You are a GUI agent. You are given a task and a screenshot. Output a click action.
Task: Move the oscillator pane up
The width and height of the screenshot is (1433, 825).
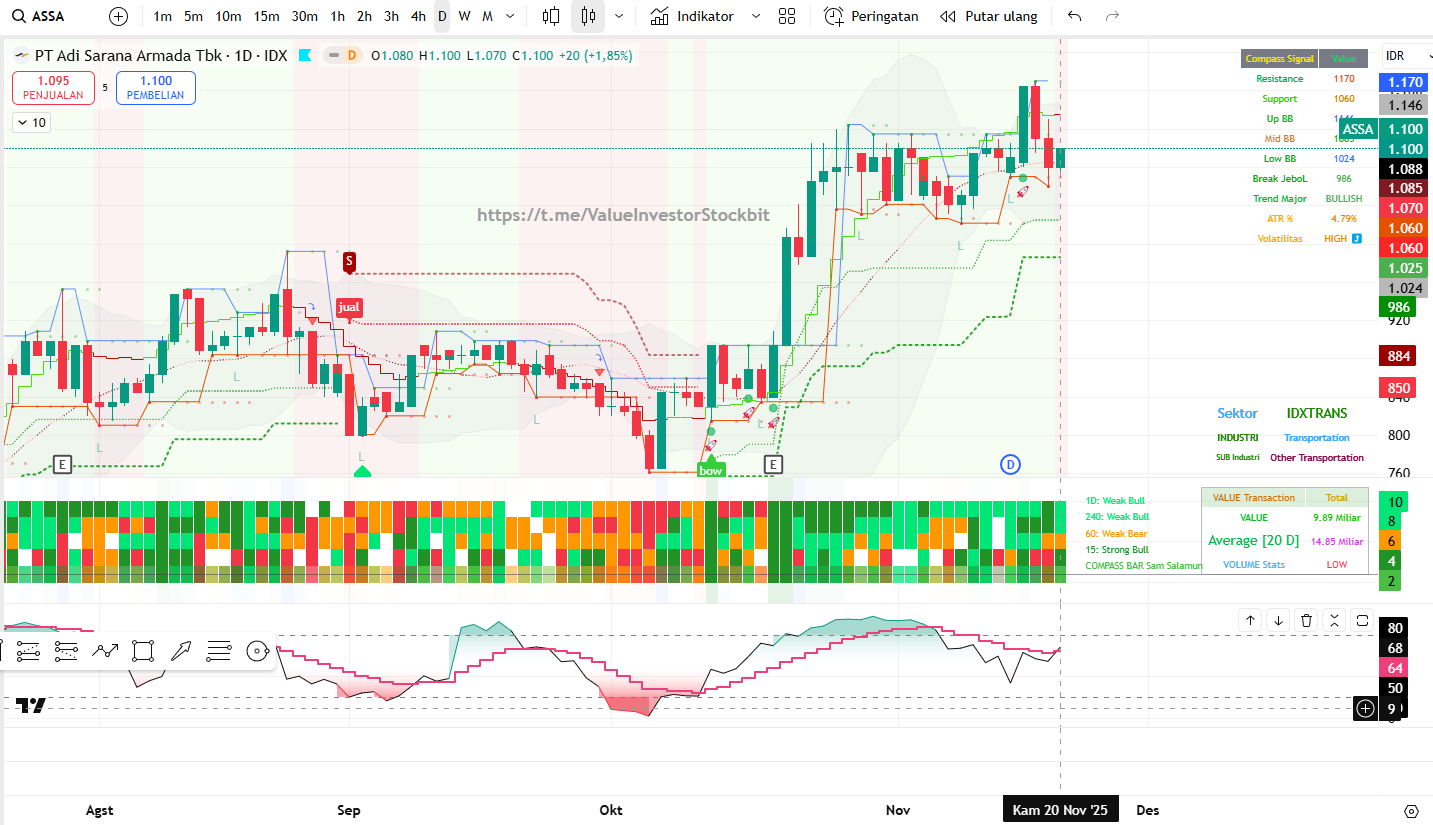(x=1250, y=620)
